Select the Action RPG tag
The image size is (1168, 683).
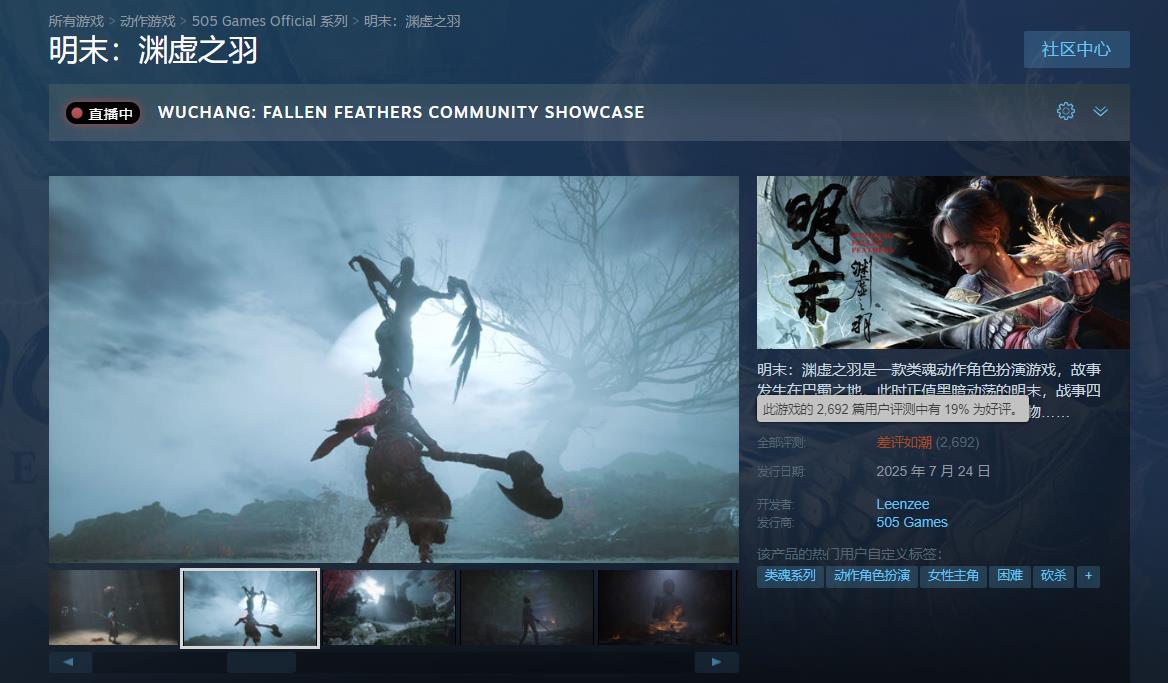871,576
